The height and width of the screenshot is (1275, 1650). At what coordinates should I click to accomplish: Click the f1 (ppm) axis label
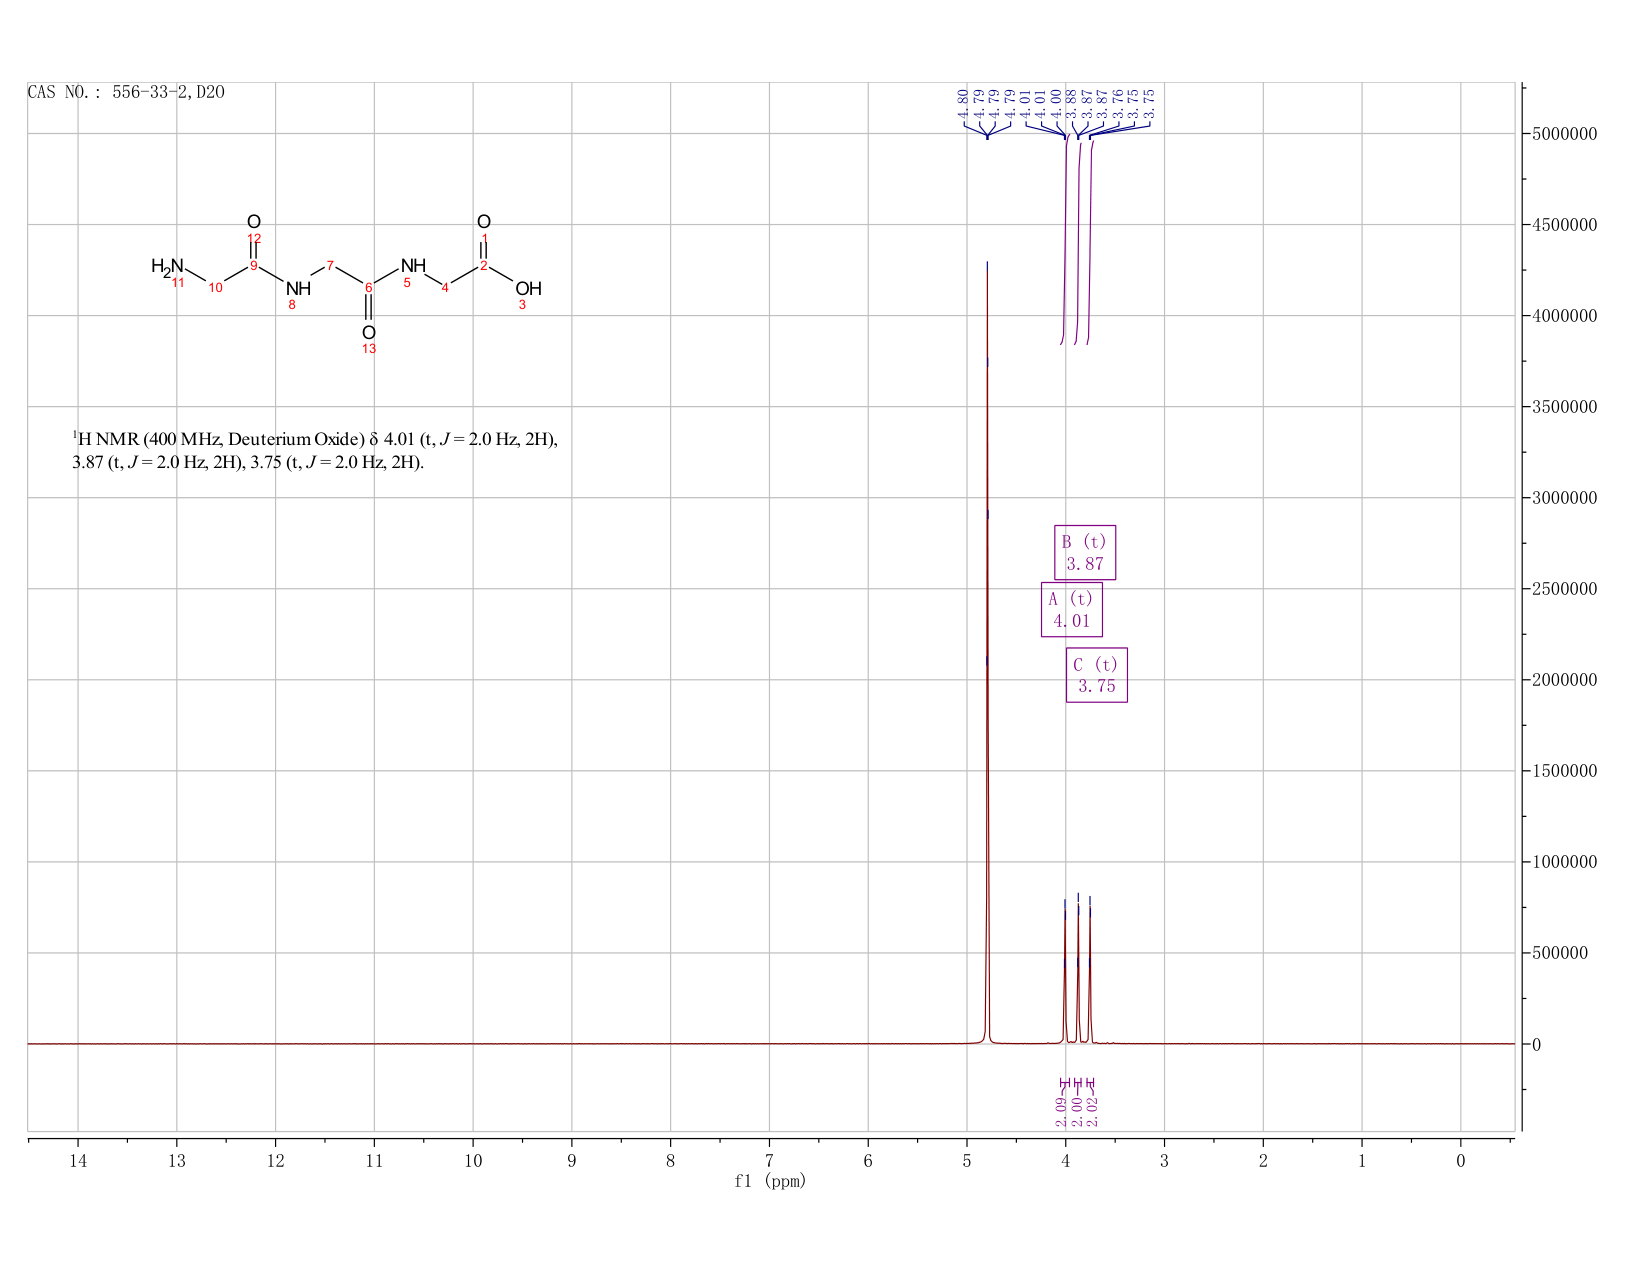click(x=770, y=1181)
